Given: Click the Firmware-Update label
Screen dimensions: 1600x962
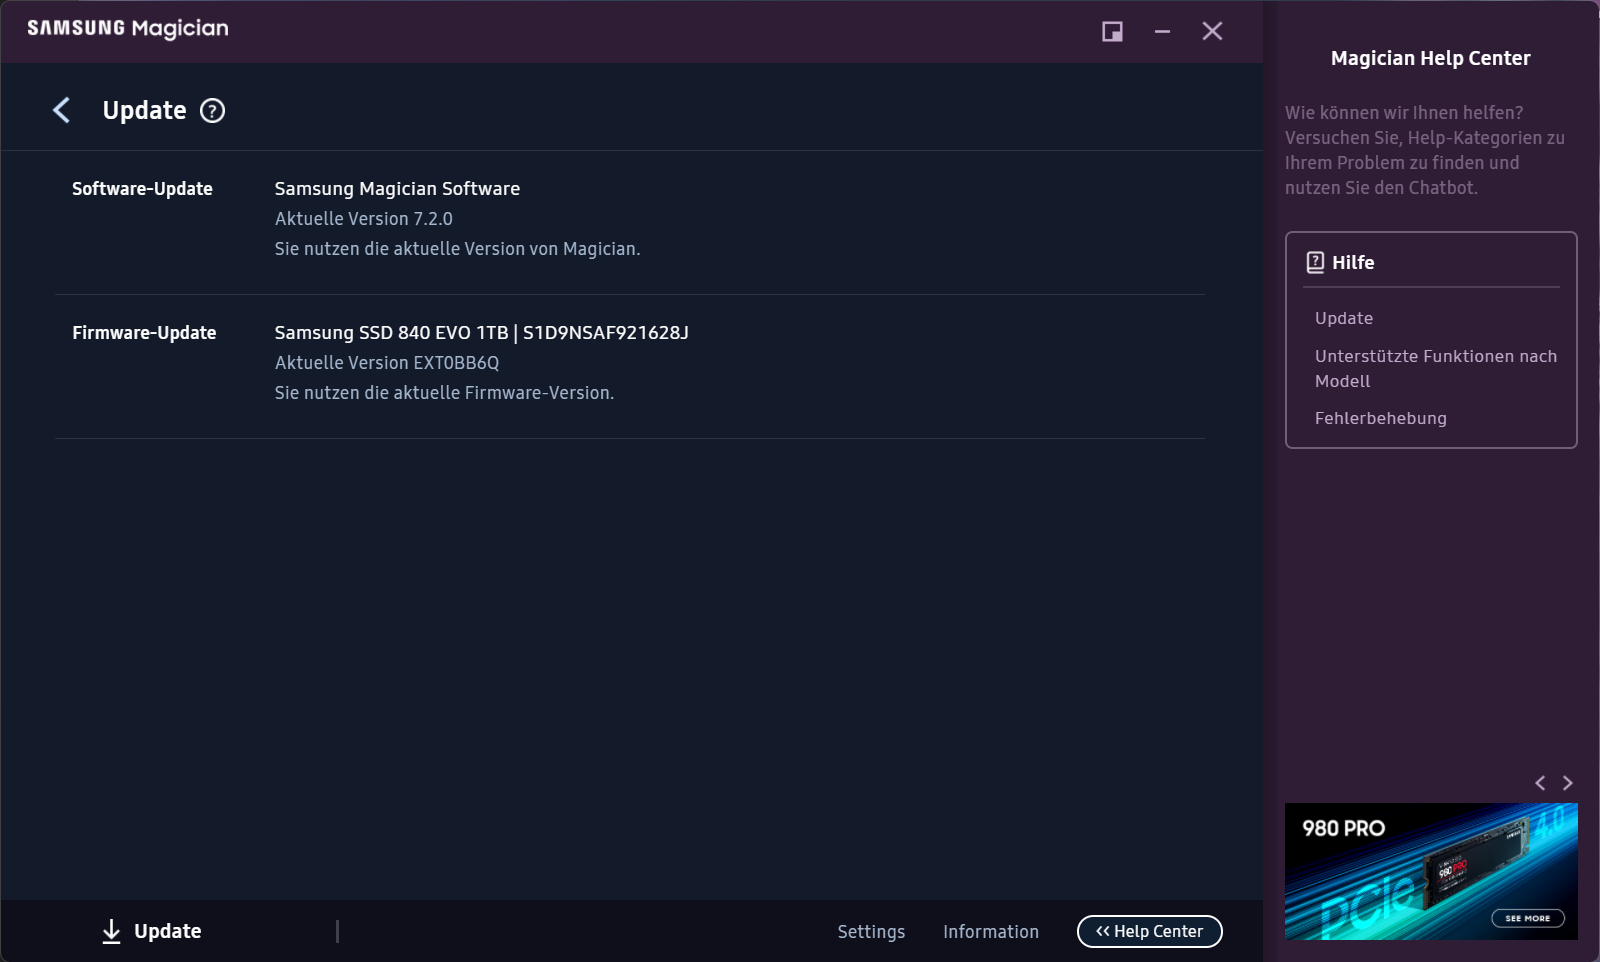Looking at the screenshot, I should 144,333.
